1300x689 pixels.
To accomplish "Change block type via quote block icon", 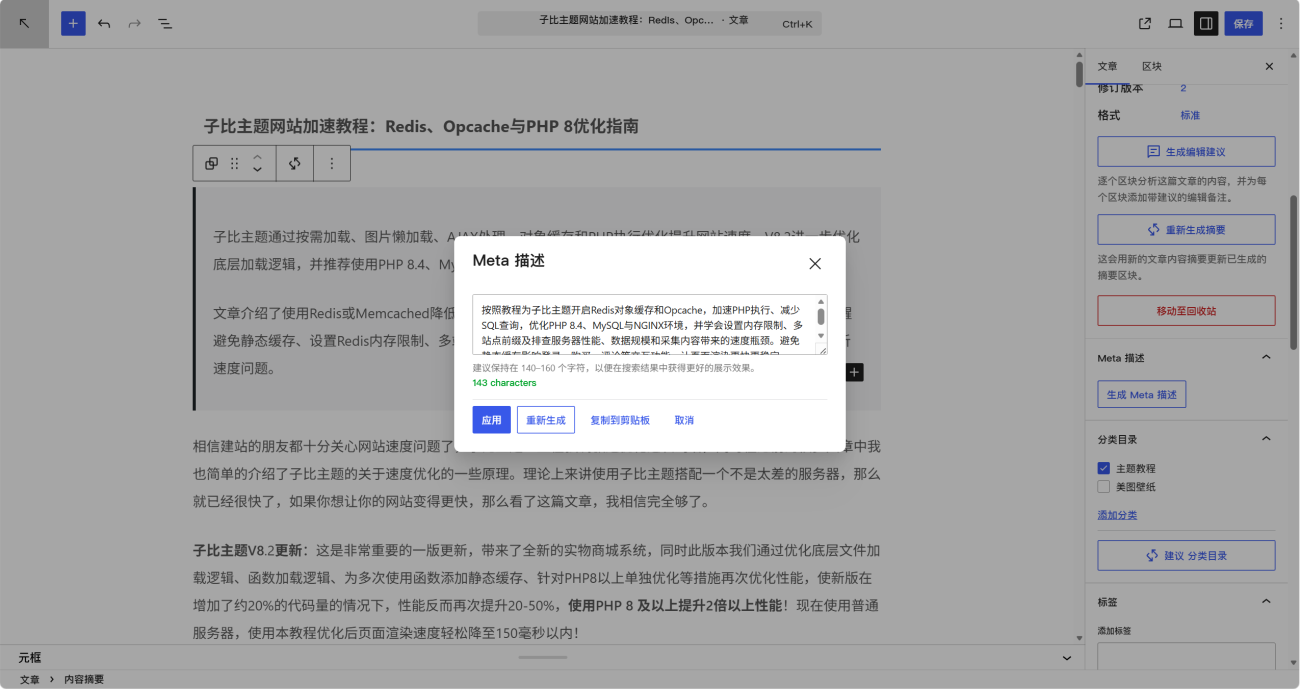I will tap(211, 164).
